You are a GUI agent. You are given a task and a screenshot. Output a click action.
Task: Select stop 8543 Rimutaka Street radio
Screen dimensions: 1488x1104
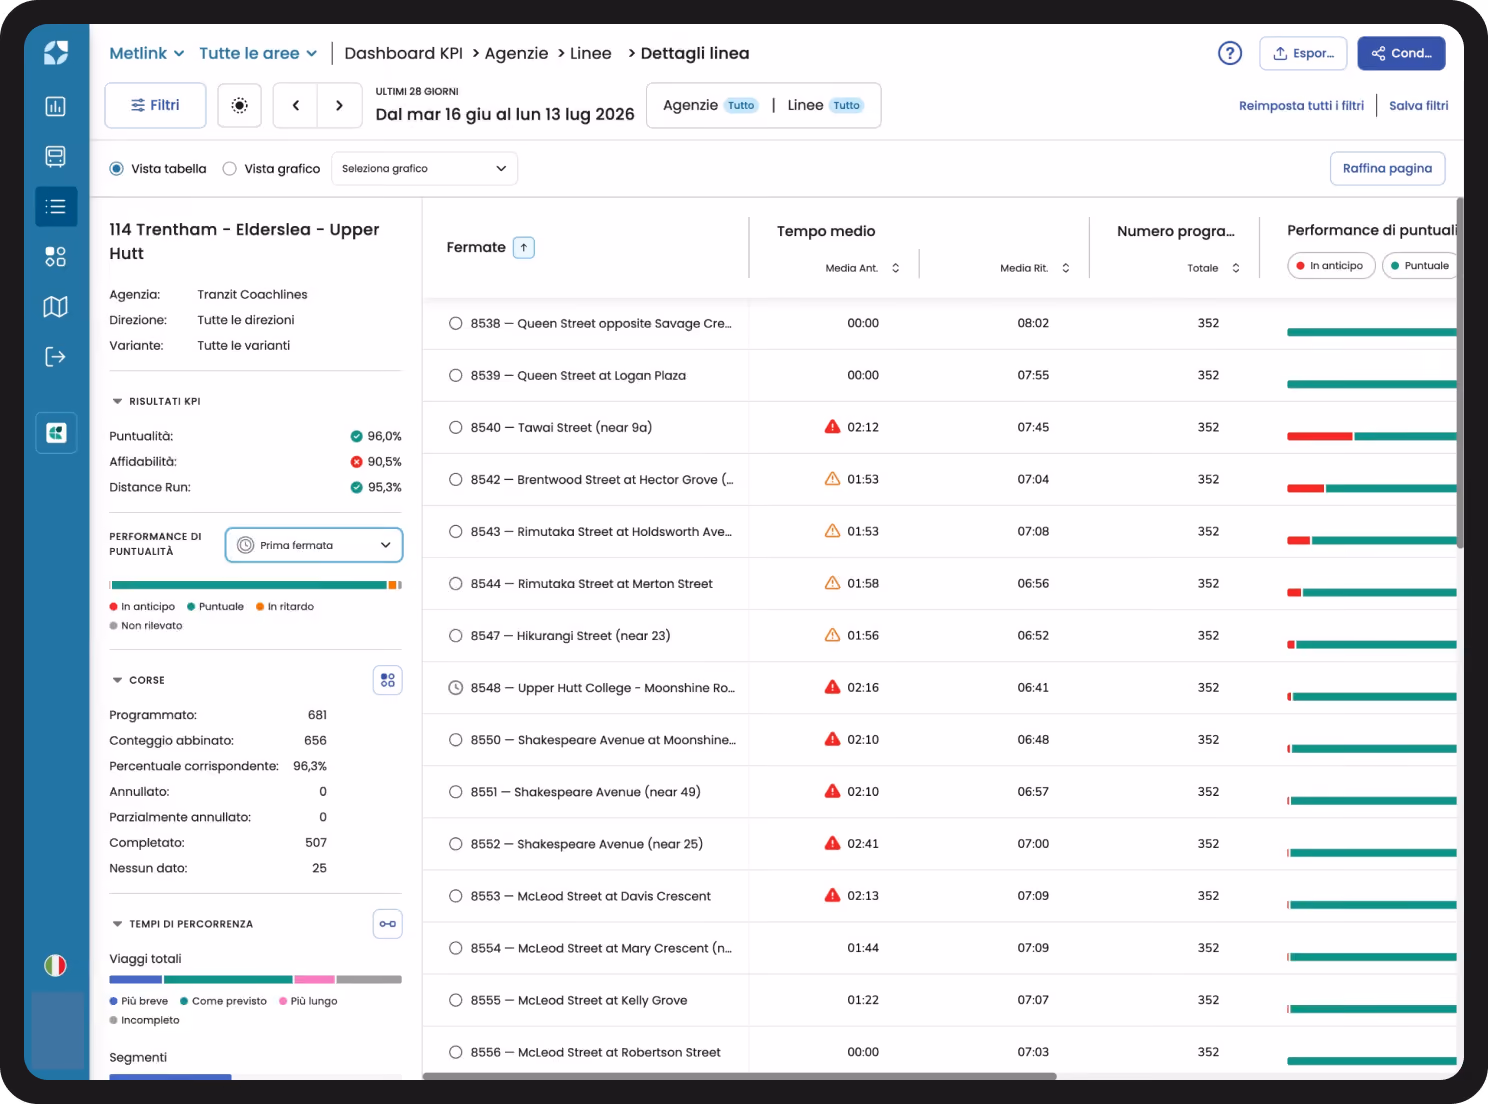click(x=456, y=531)
